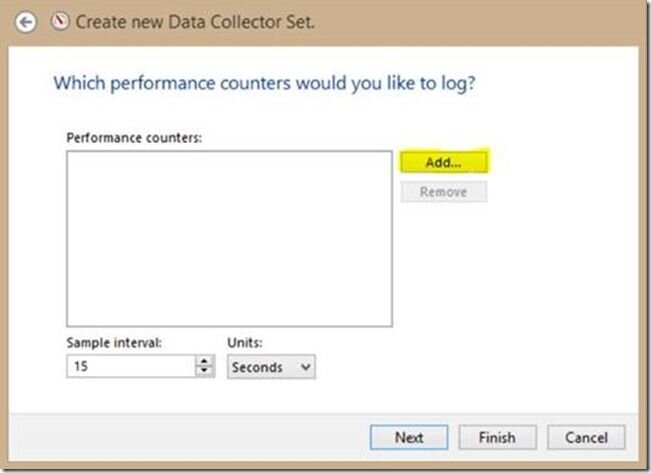Click inside the Sample interval field
This screenshot has width=651, height=473.
tap(131, 366)
